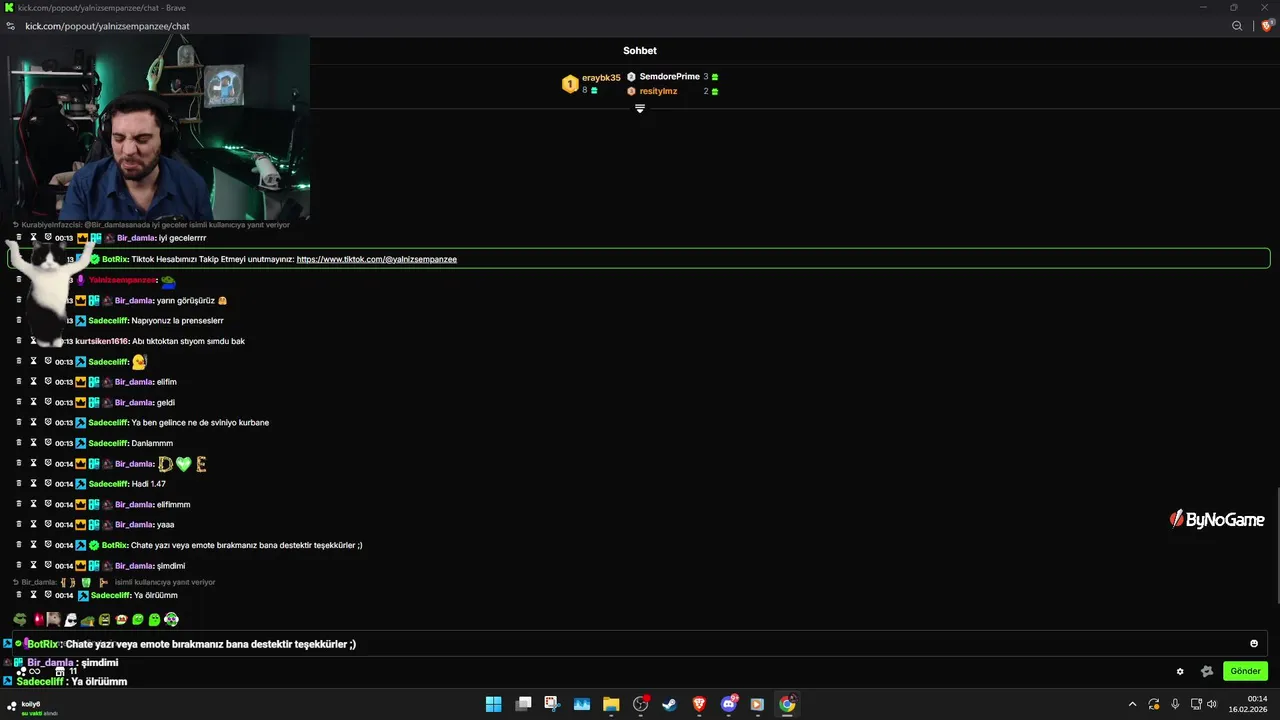Open eraybk35's leaderboard profile
This screenshot has height=720, width=1280.
click(x=601, y=77)
